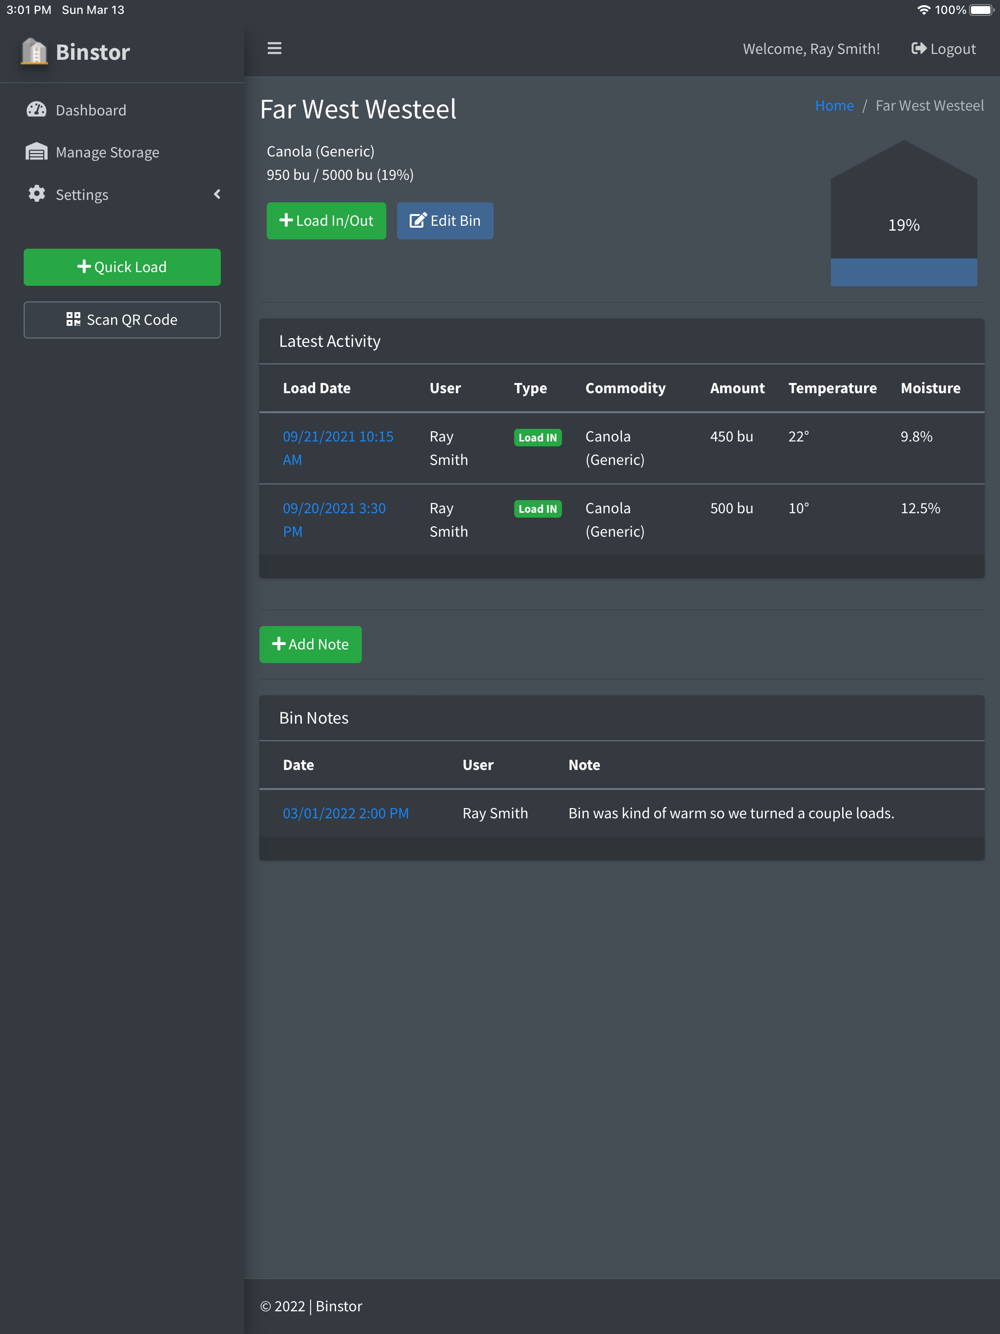Viewport: 1000px width, 1334px height.
Task: Open the 03/01/2022 2:00 PM note
Action: [345, 813]
